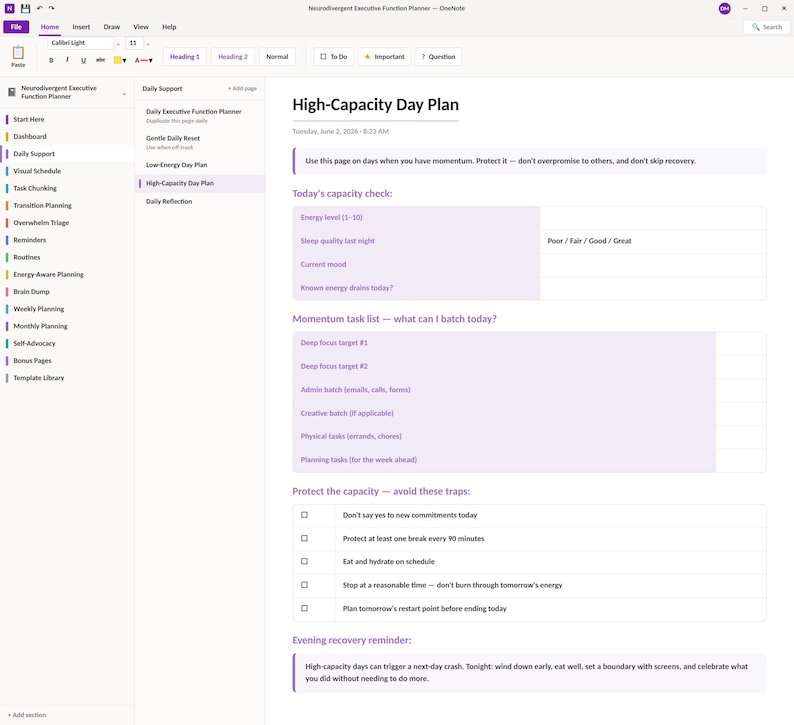Image resolution: width=794 pixels, height=725 pixels.
Task: Open the View tab
Action: pos(141,27)
